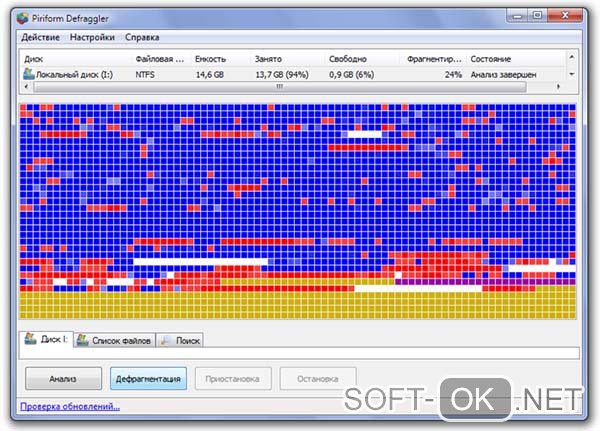
Task: Click the drive list scroll down arrow
Action: [572, 74]
